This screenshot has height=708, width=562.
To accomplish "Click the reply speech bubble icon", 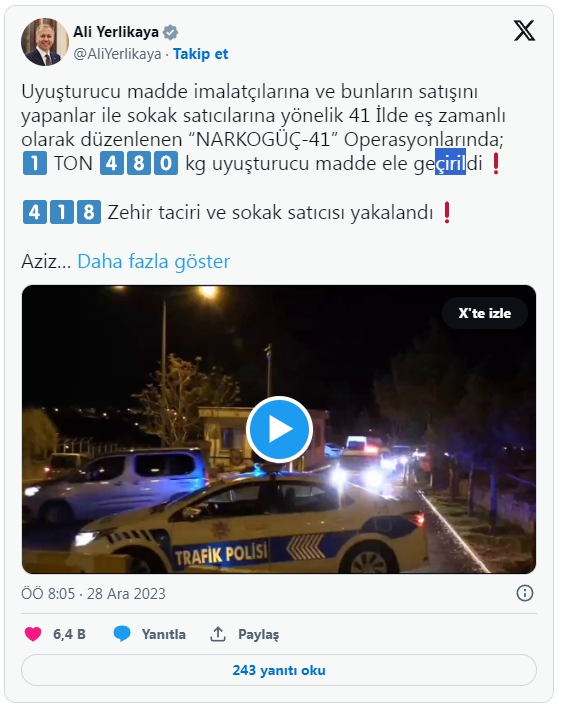I will [122, 634].
